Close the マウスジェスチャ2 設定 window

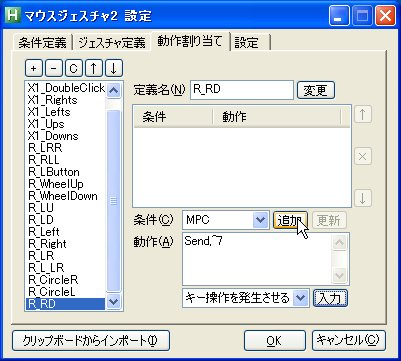tap(385, 16)
